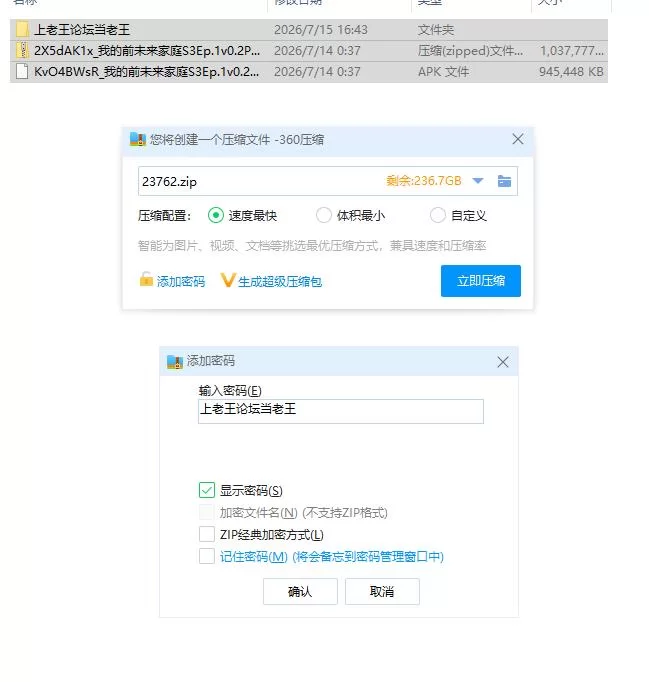
Task: Browse for destination with the folder icon
Action: 504,181
